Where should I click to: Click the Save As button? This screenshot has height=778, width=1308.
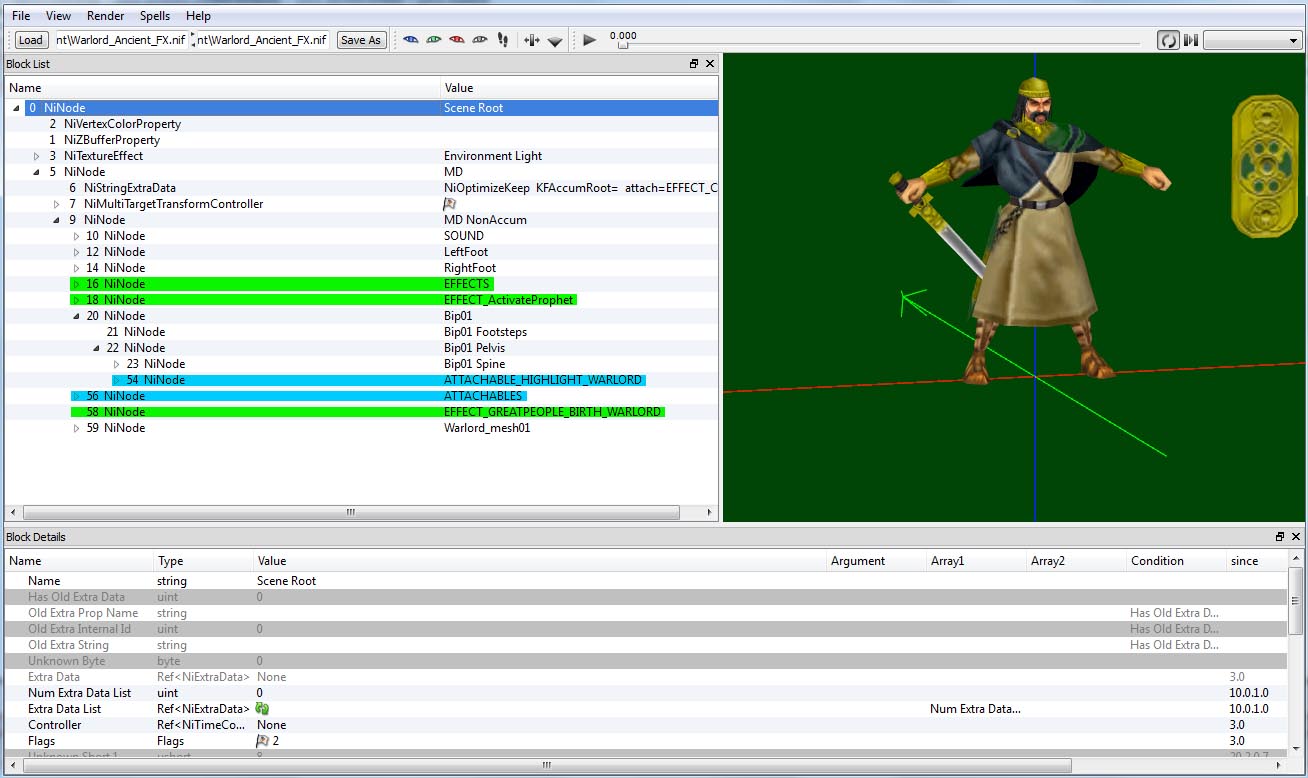[361, 40]
